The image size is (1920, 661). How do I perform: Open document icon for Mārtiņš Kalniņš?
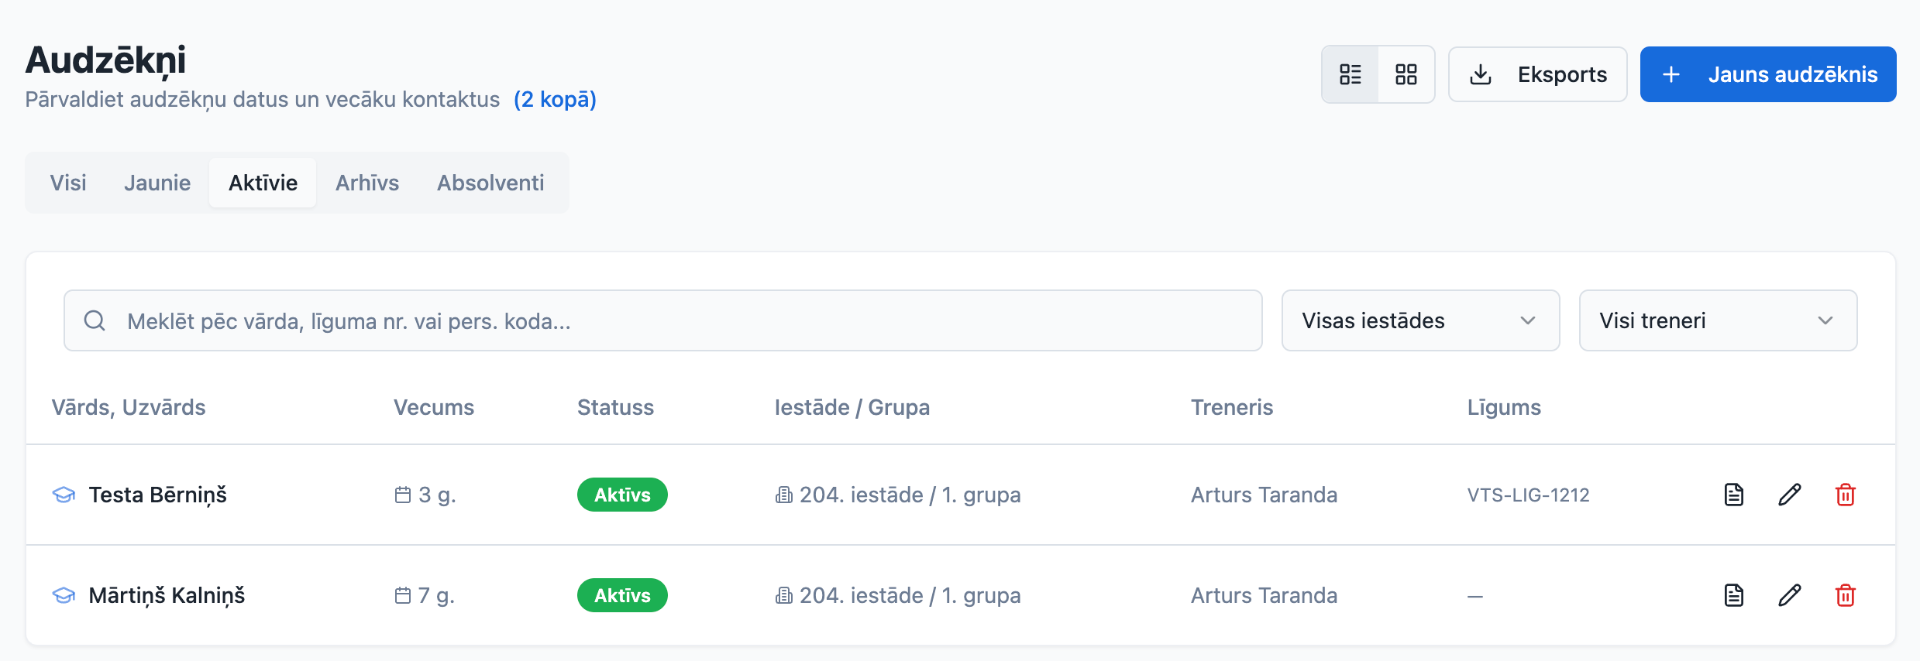1734,596
